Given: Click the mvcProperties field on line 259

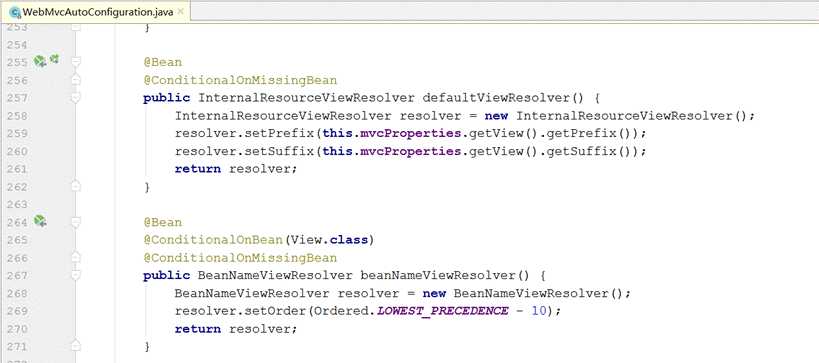Looking at the screenshot, I should click(x=411, y=133).
